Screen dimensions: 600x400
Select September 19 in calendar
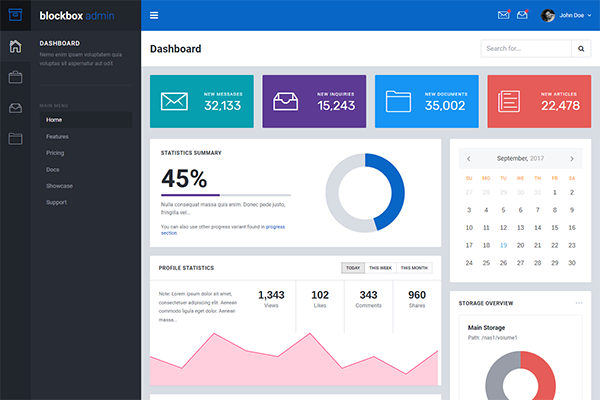pyautogui.click(x=504, y=245)
